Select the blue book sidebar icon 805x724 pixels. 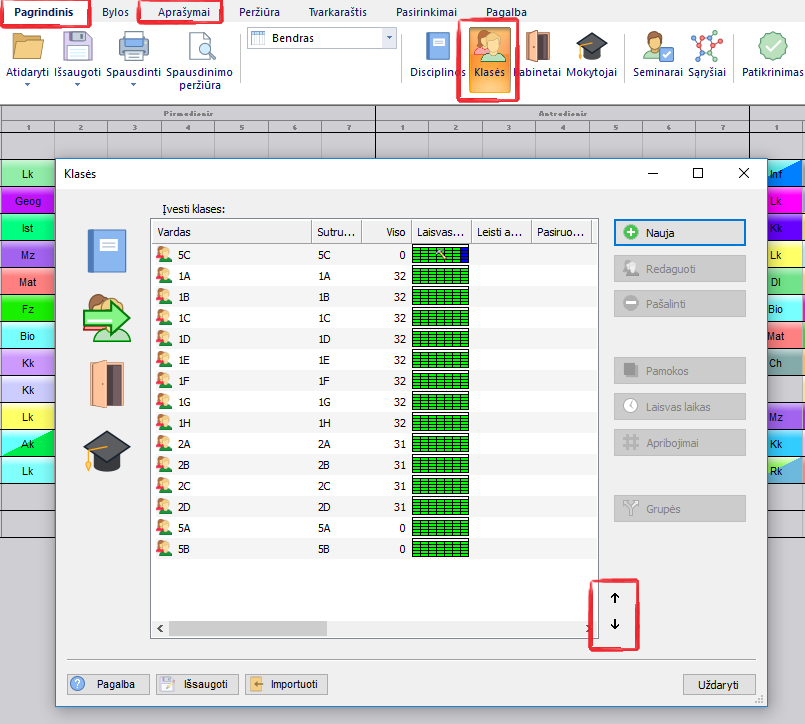point(107,250)
